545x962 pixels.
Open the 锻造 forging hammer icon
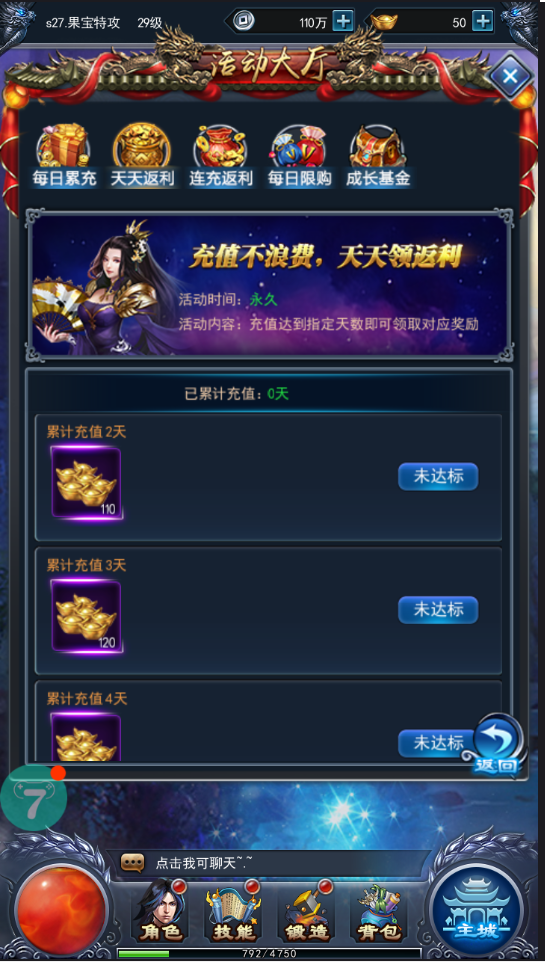tap(307, 910)
